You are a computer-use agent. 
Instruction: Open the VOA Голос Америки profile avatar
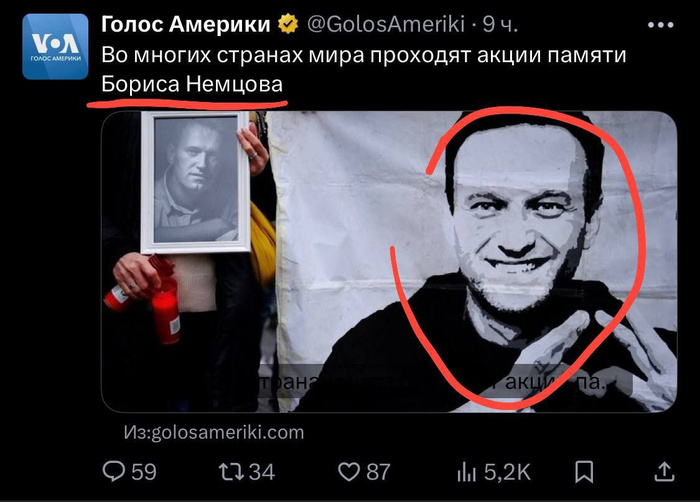[x=55, y=46]
